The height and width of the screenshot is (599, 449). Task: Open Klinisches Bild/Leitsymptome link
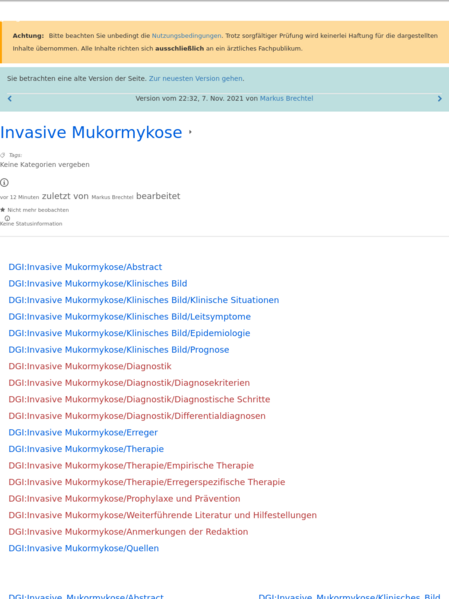pyautogui.click(x=130, y=316)
